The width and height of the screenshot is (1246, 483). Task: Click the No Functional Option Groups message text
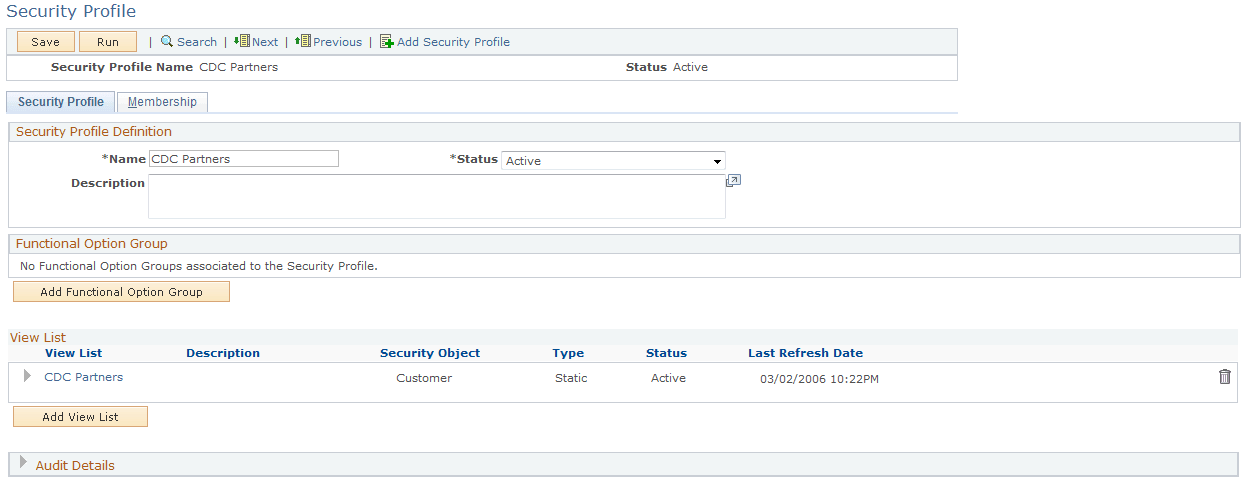(199, 266)
